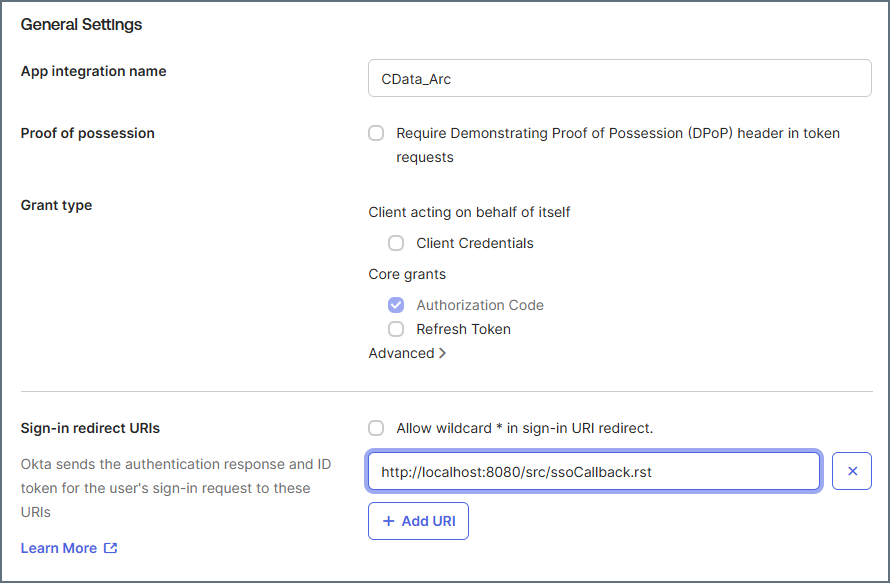The height and width of the screenshot is (583, 890).
Task: Click the General Settings heading
Action: coord(81,24)
